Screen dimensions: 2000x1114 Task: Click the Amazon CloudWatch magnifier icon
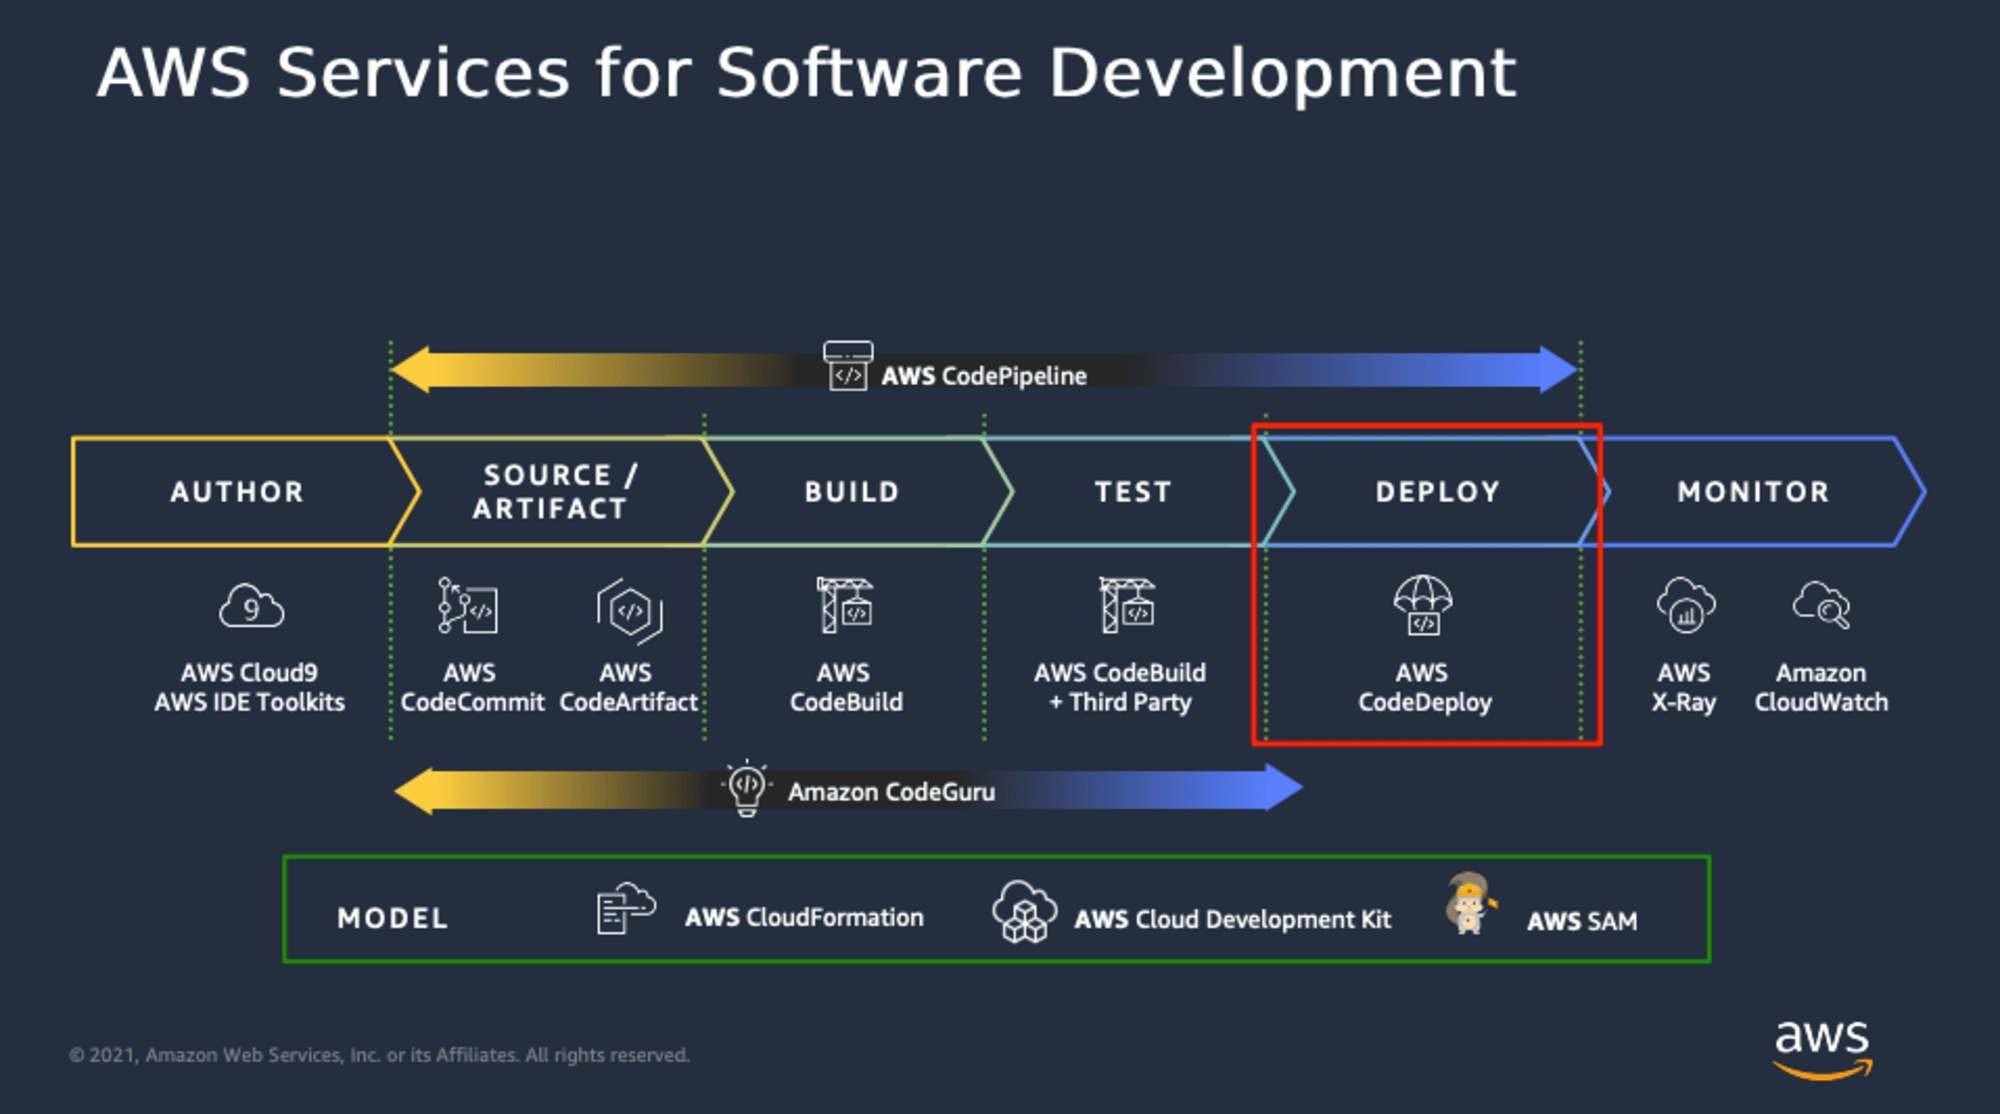pos(1822,605)
